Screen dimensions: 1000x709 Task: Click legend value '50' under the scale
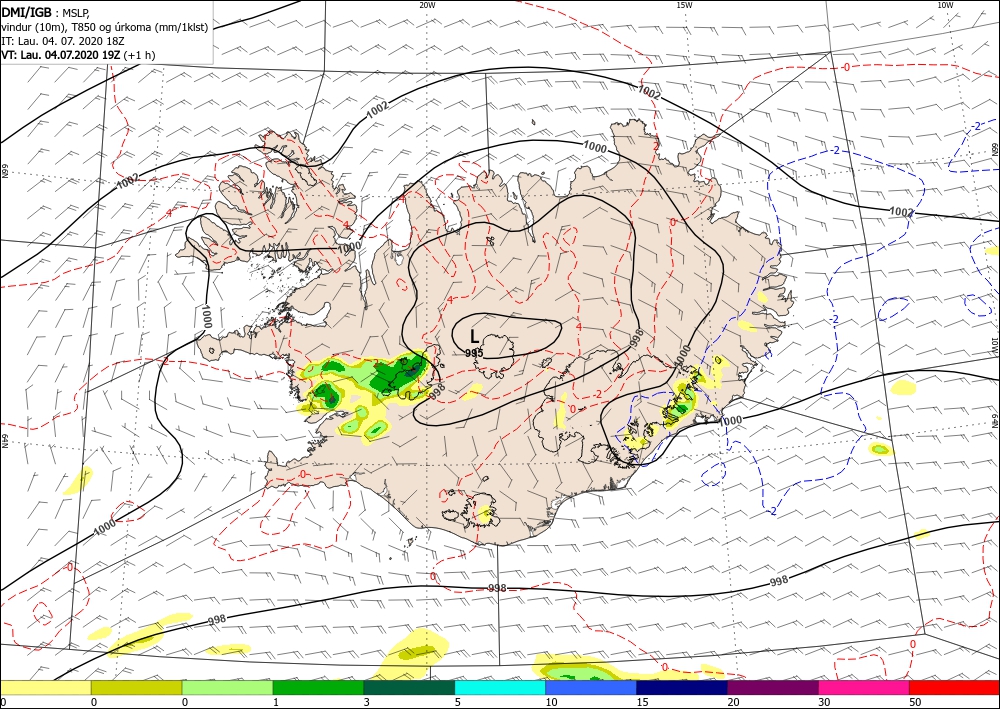915,702
